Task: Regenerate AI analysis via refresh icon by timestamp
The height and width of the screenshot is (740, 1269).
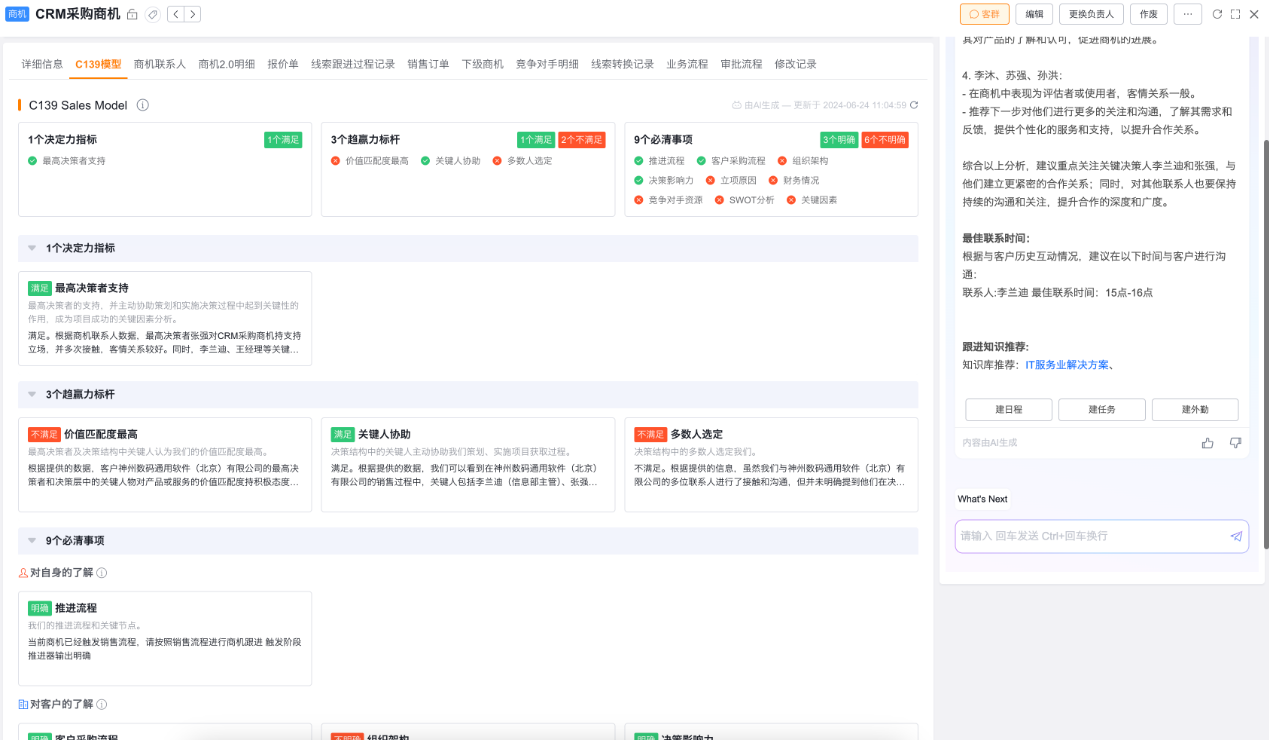Action: (x=913, y=105)
